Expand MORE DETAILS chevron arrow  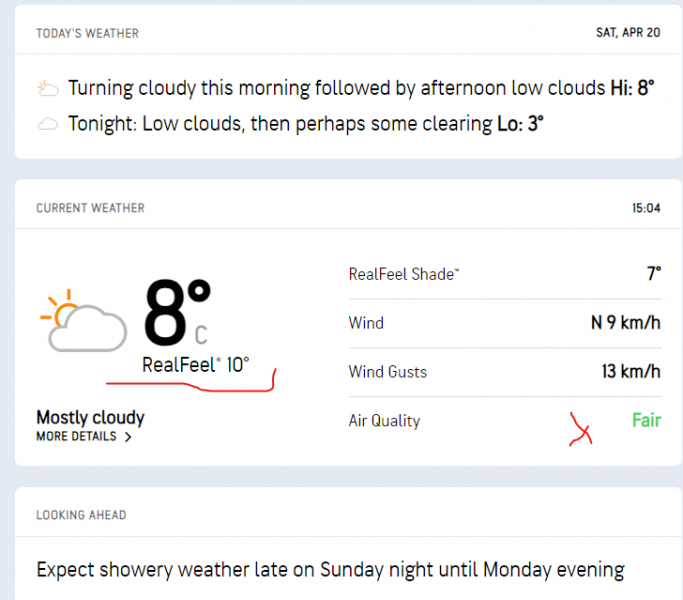[128, 437]
